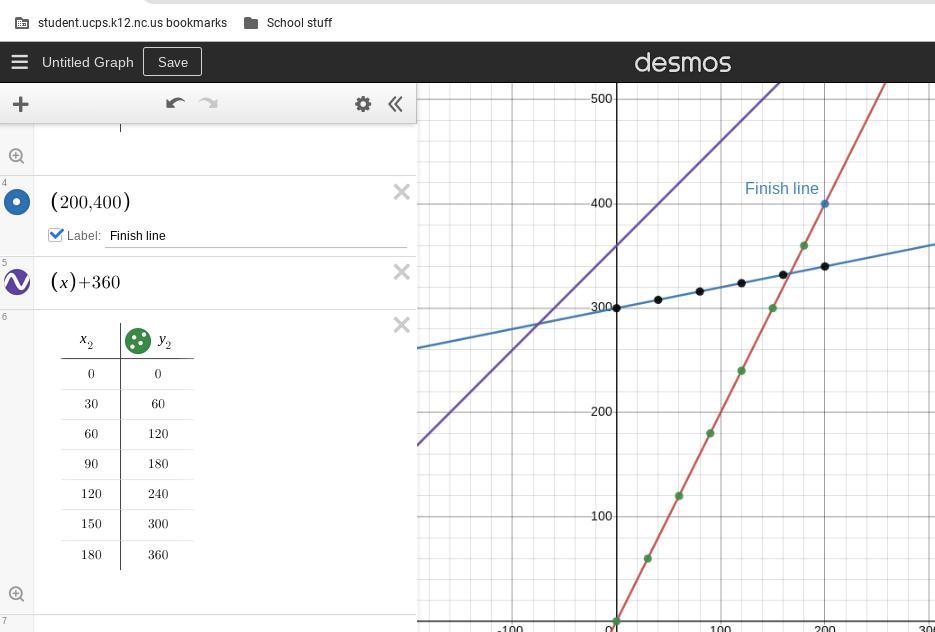The height and width of the screenshot is (632, 935).
Task: Select x2 cell with value 120
Action: point(91,494)
